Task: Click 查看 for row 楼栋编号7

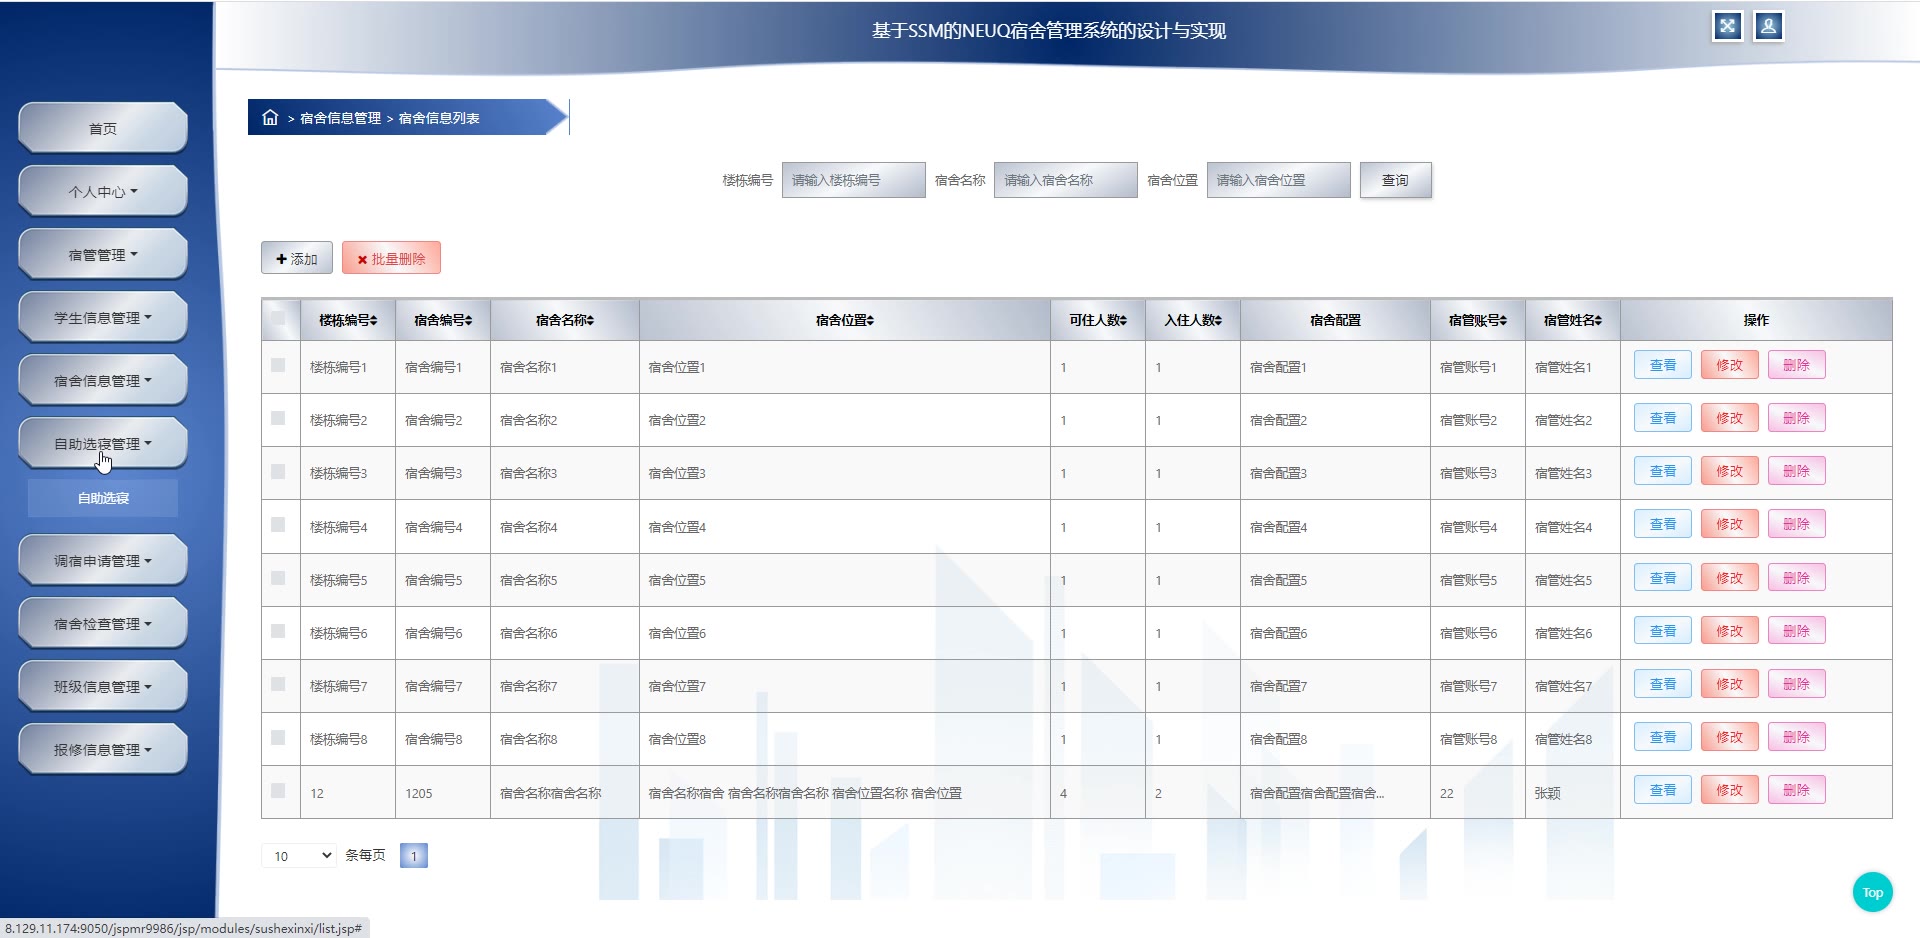Action: click(1663, 684)
